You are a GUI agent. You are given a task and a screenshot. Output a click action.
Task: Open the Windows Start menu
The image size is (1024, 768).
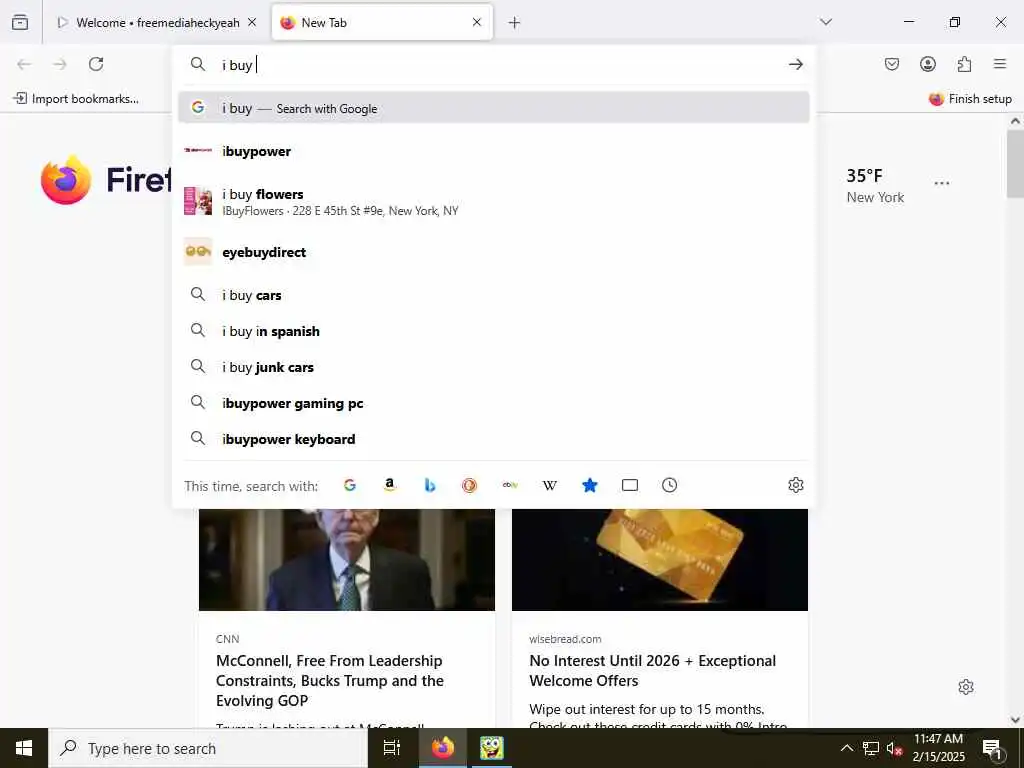click(24, 748)
